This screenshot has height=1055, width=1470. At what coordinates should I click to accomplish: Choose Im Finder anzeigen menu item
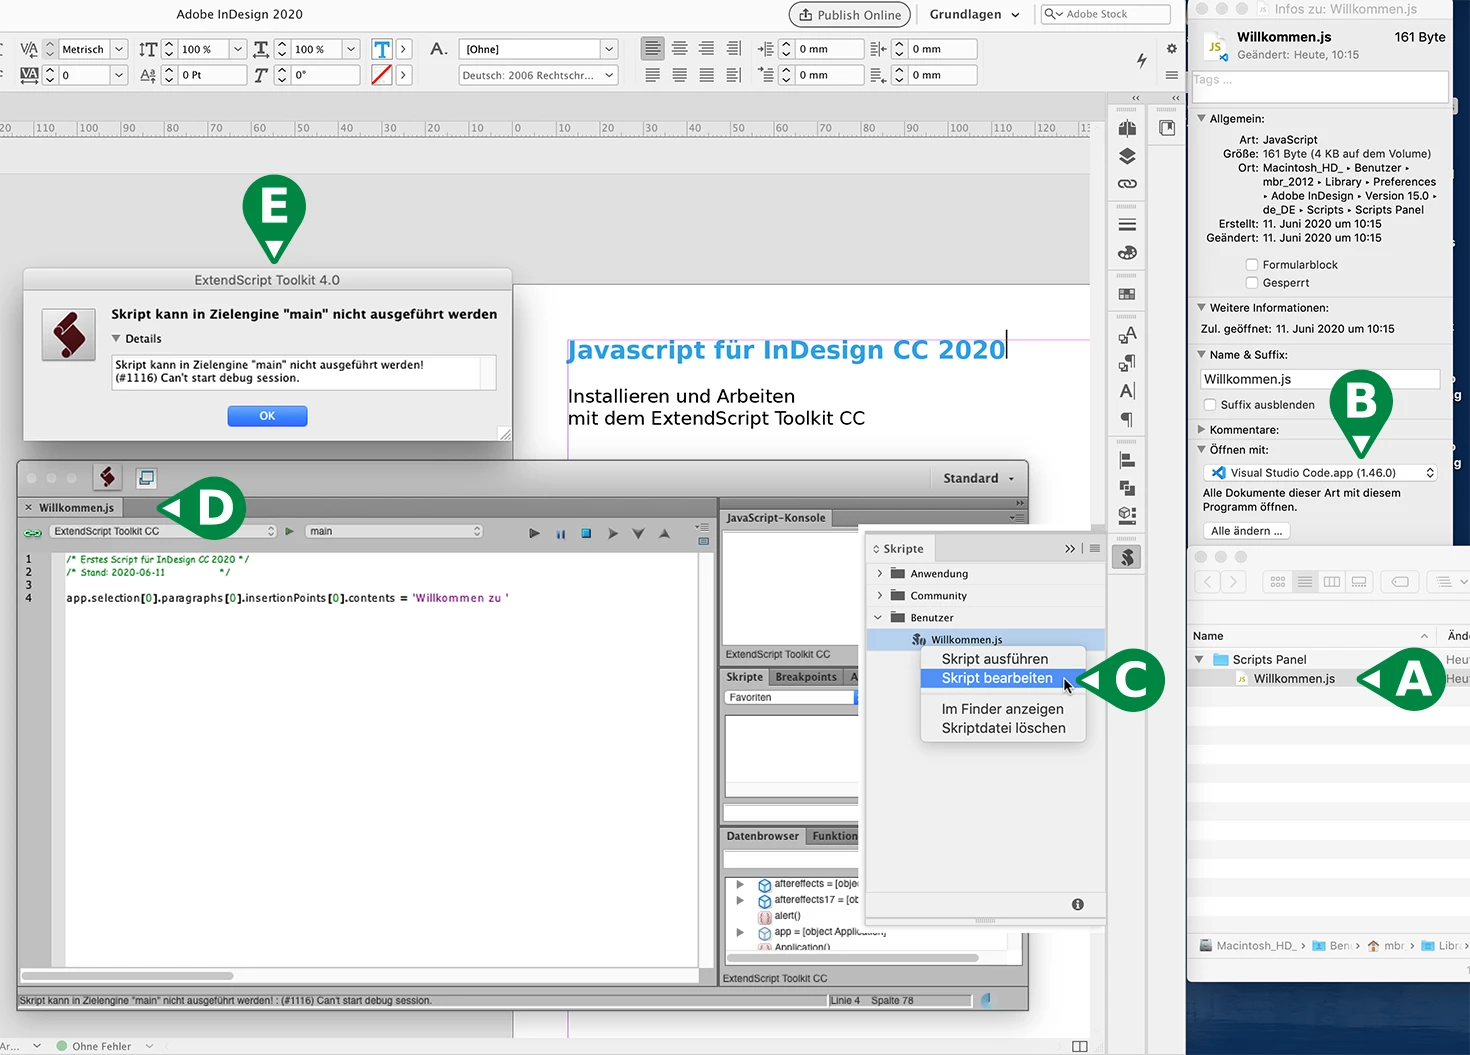pos(1003,709)
